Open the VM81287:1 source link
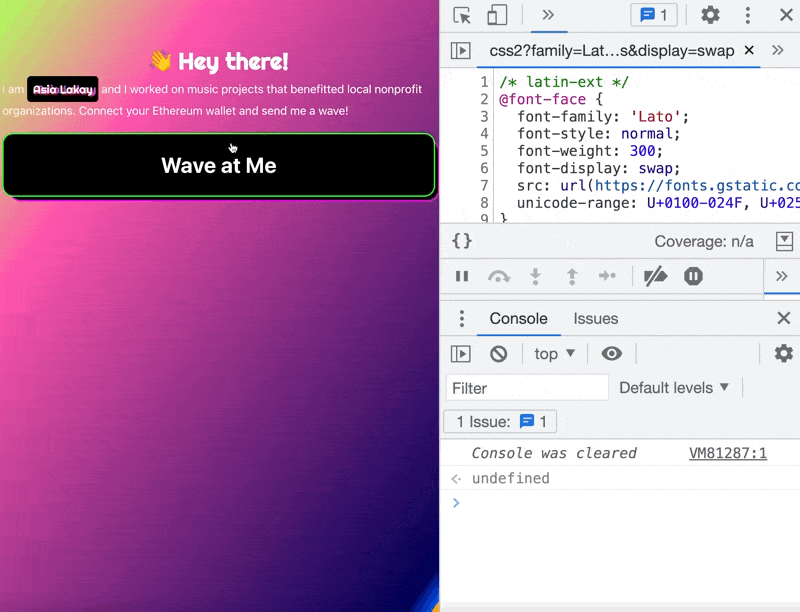 (727, 453)
